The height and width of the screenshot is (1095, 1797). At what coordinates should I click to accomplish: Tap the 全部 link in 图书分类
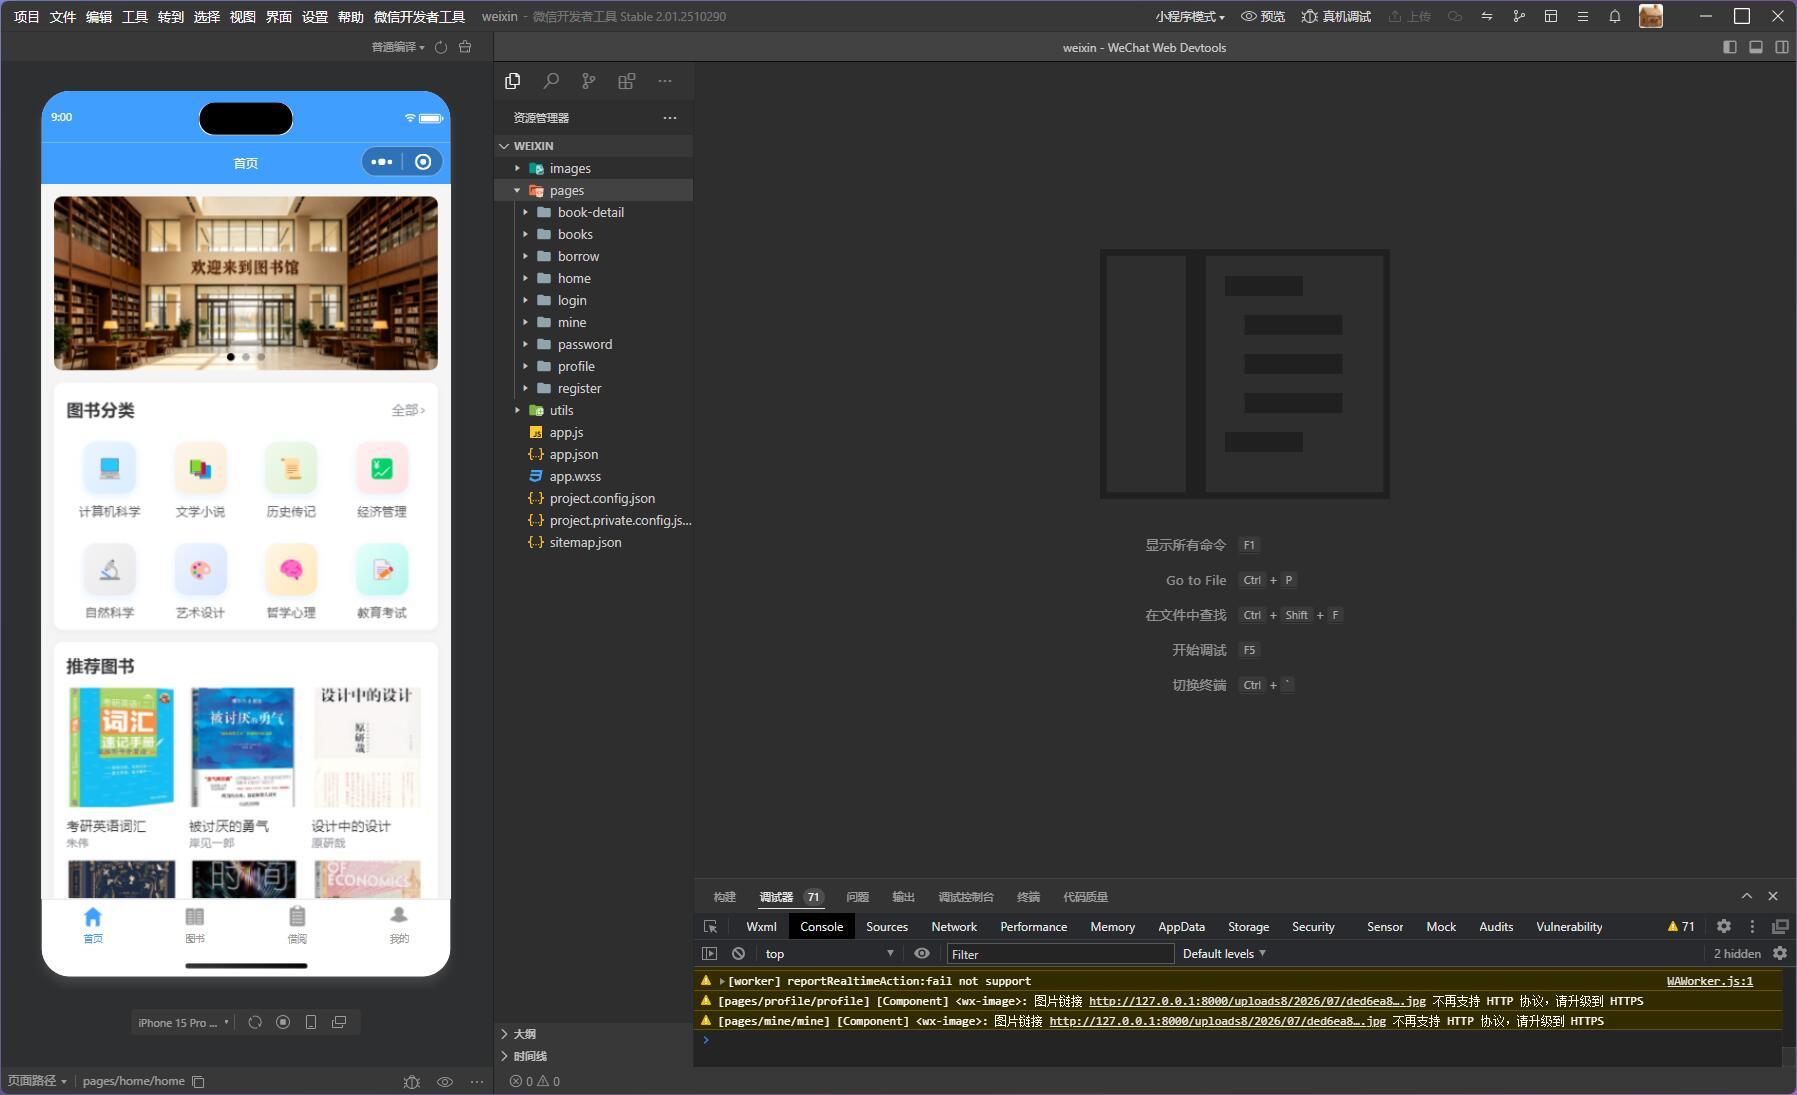tap(408, 410)
